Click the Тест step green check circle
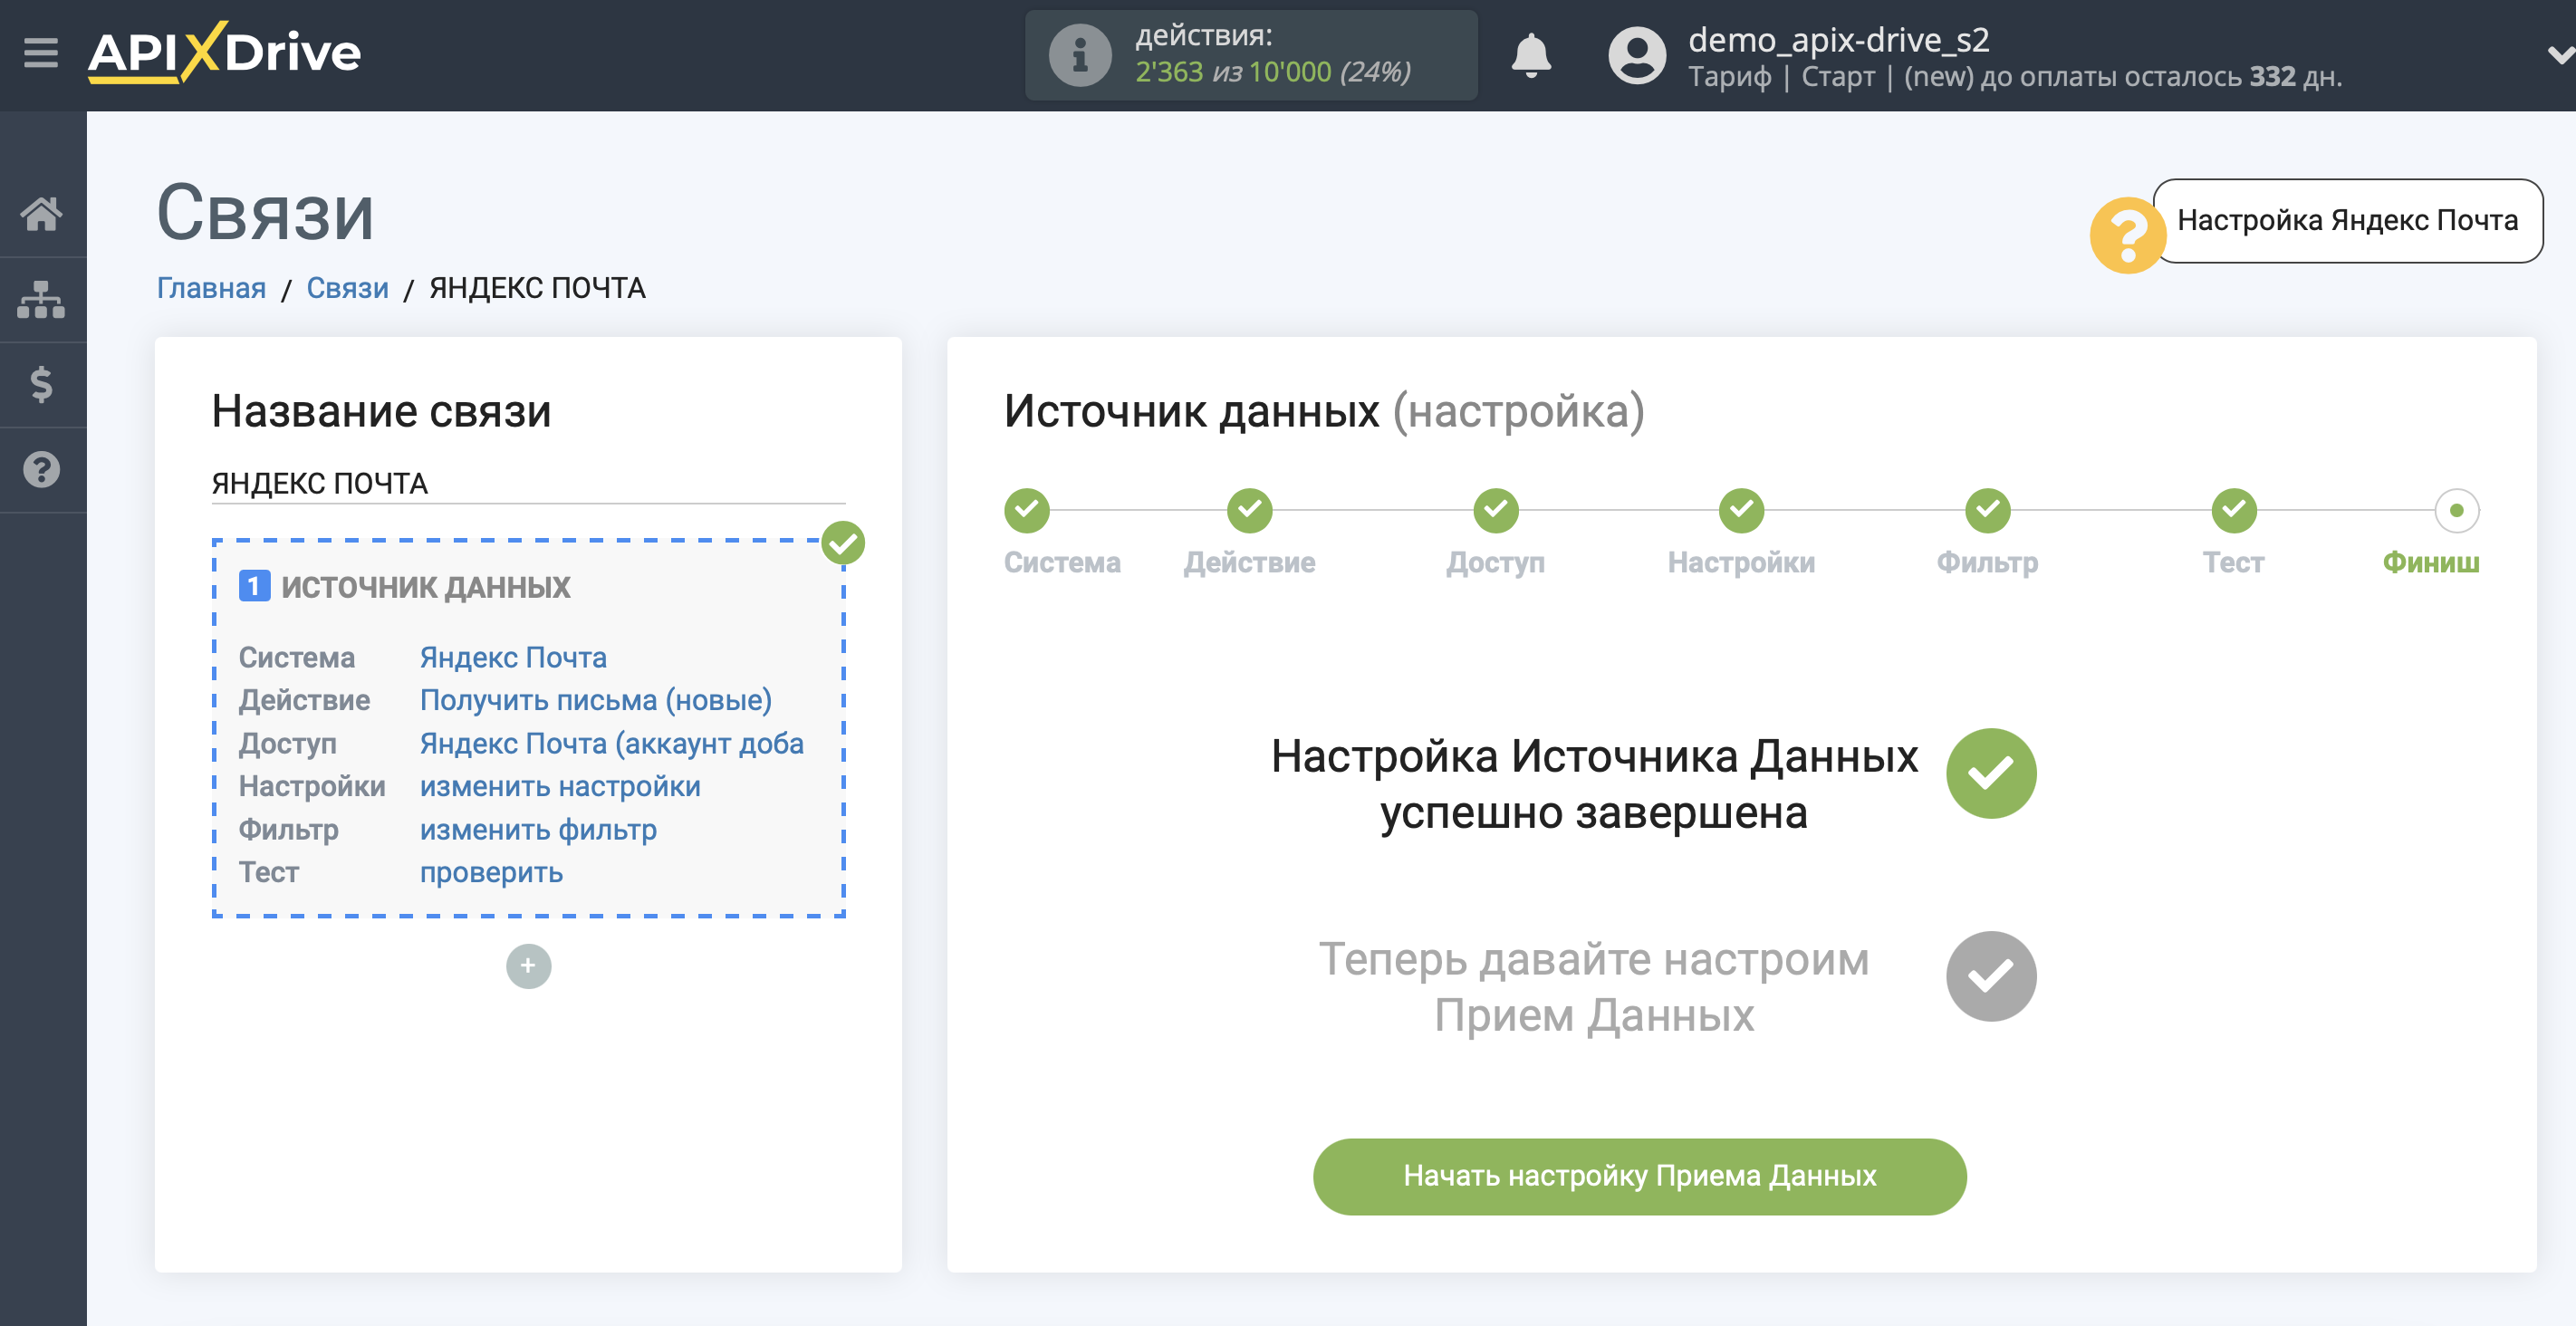Image resolution: width=2576 pixels, height=1326 pixels. tap(2233, 510)
